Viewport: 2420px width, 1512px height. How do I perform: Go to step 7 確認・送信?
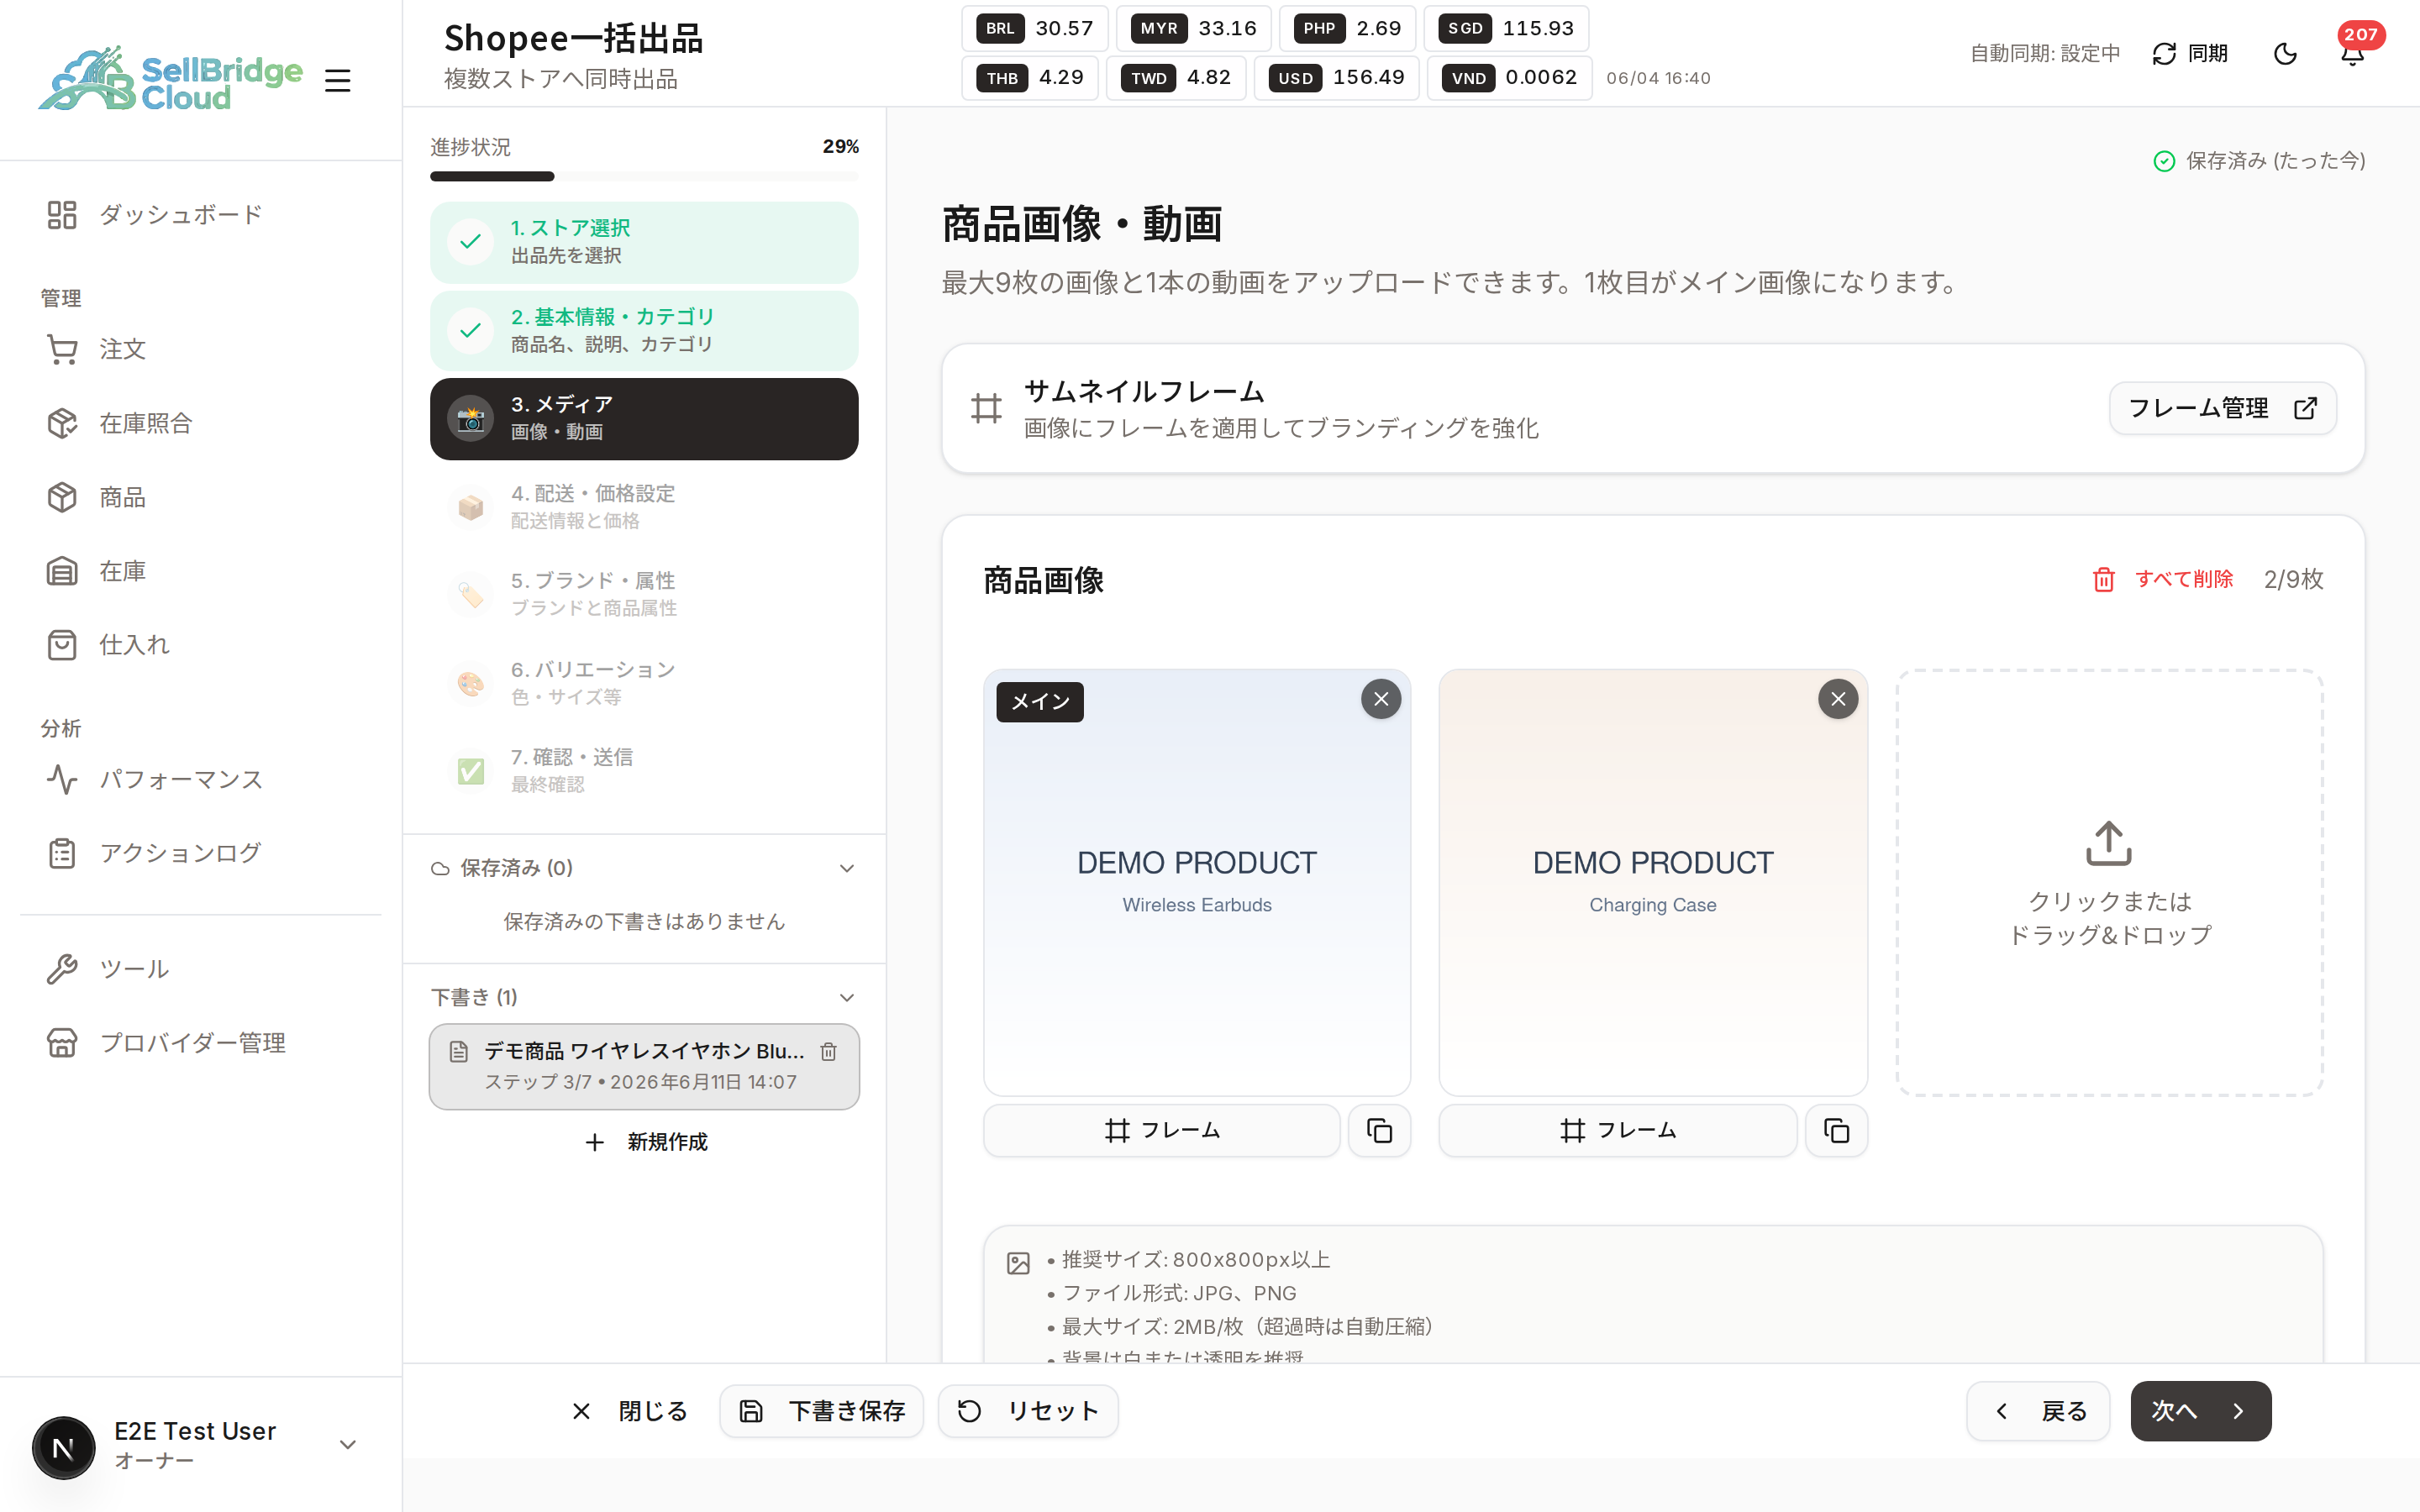coord(644,771)
